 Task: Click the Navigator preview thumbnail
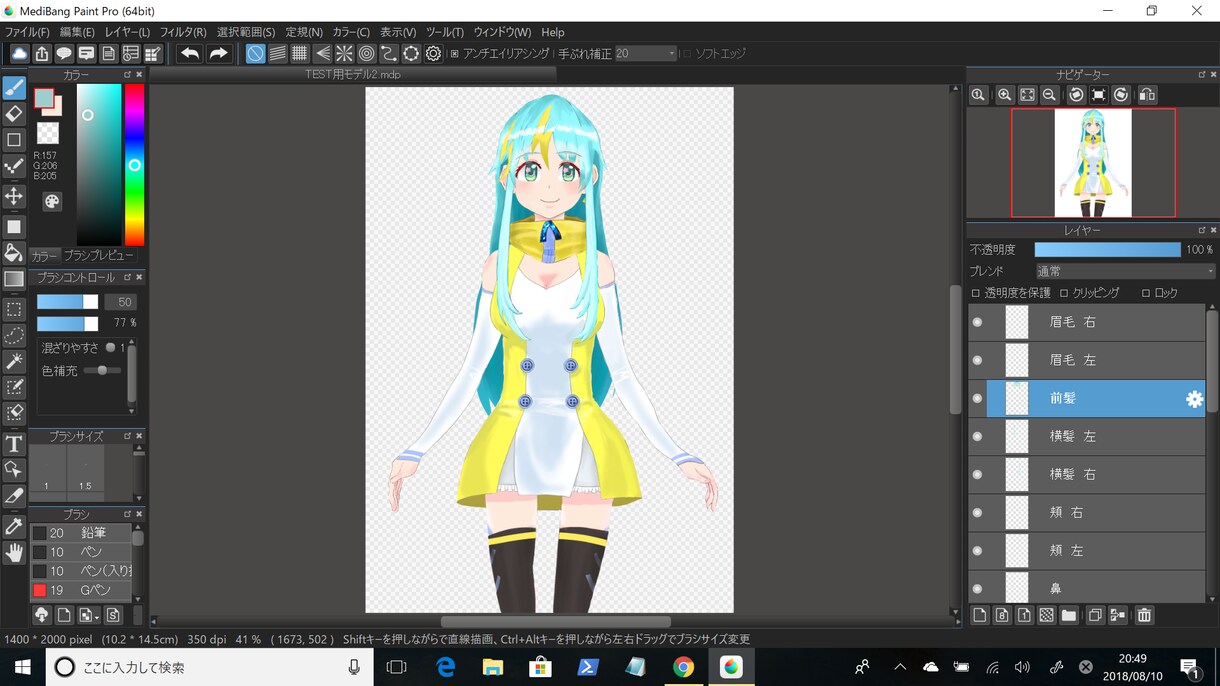tap(1093, 163)
